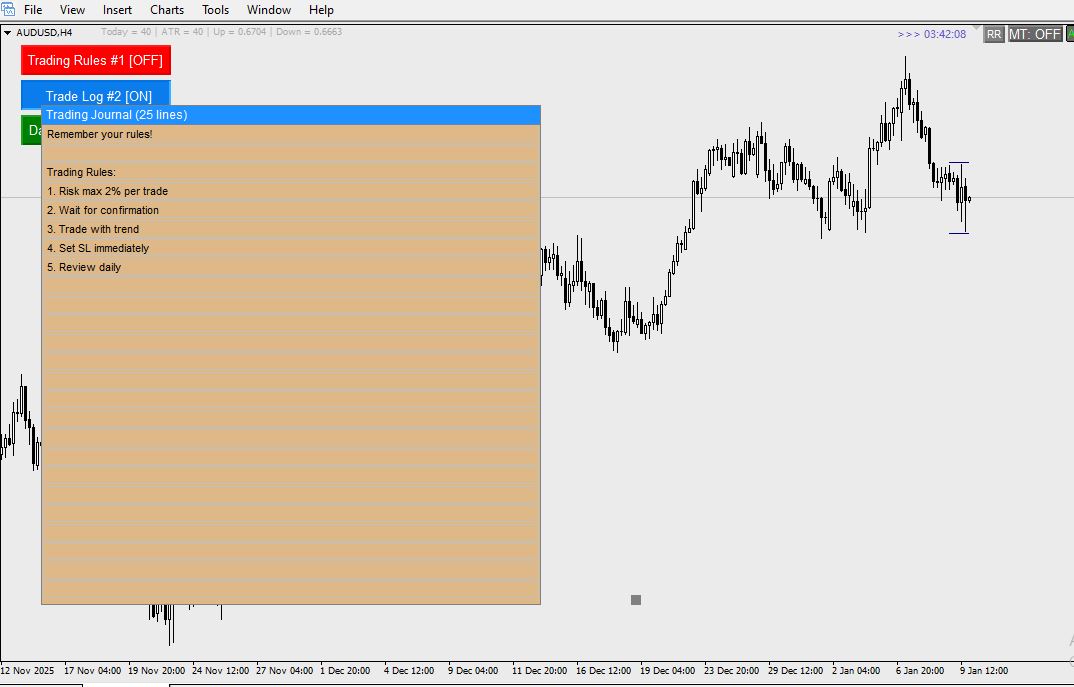1074x687 pixels.
Task: Open the Charts menu
Action: (167, 10)
